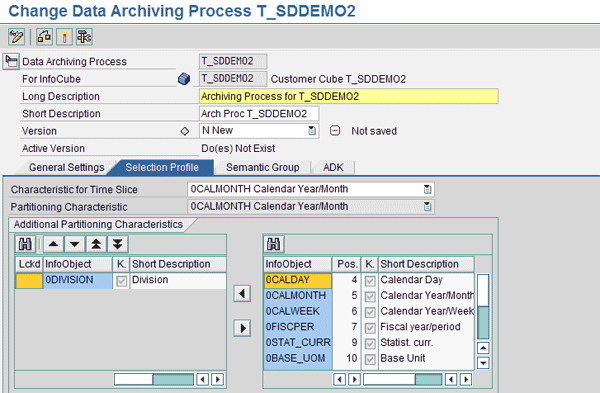Viewport: 600px width, 393px height.
Task: Open the Version N New dropdown
Action: coord(312,131)
